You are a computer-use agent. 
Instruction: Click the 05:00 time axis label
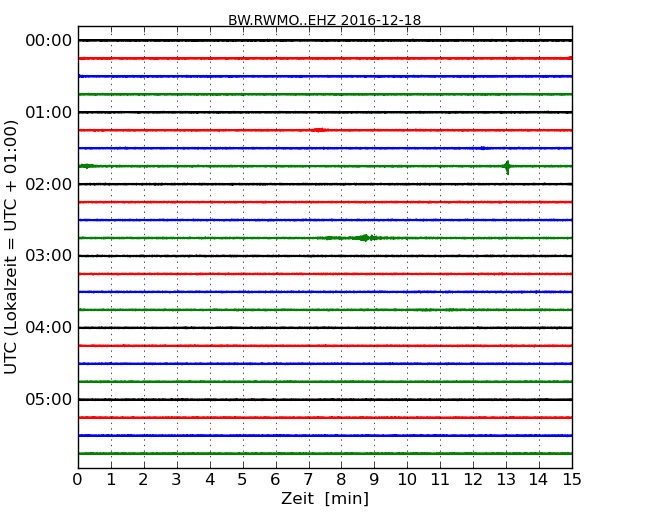(49, 399)
